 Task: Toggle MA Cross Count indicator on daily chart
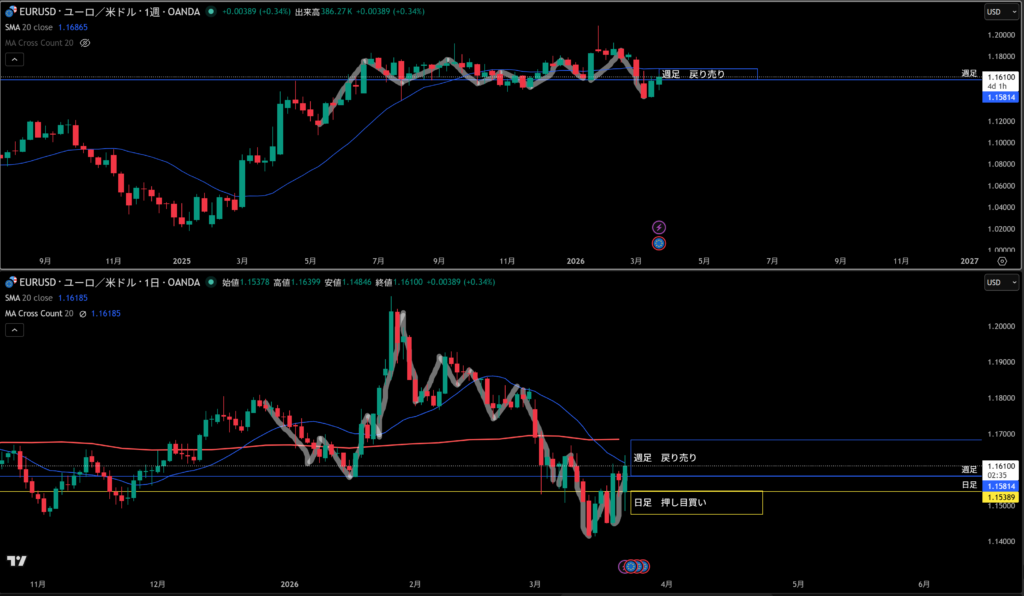point(39,314)
